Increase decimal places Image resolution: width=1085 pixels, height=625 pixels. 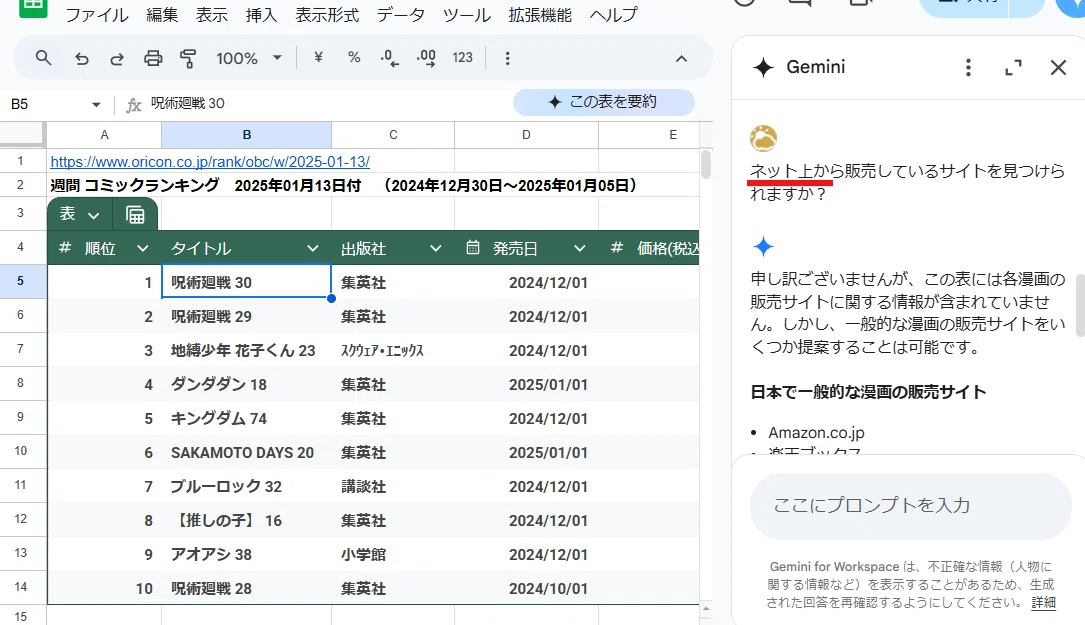point(426,58)
